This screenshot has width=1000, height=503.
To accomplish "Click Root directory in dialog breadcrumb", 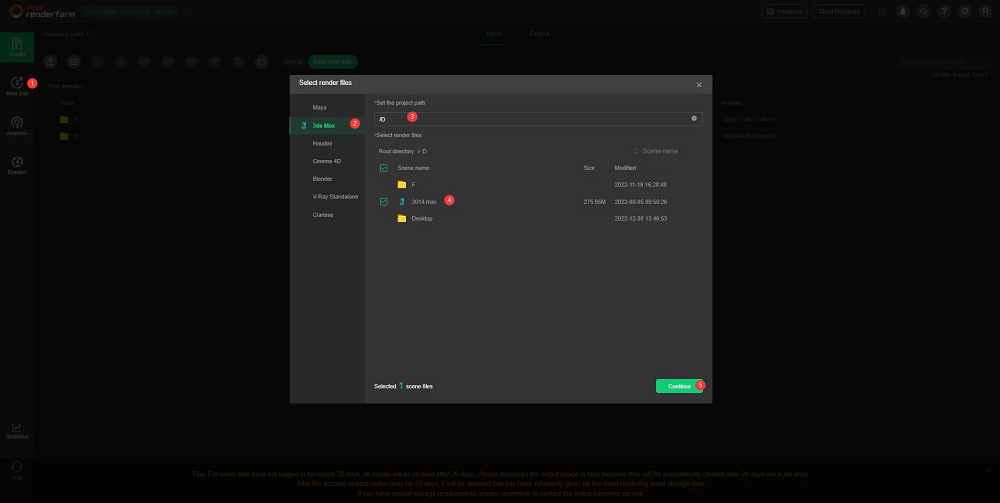I will (x=396, y=151).
